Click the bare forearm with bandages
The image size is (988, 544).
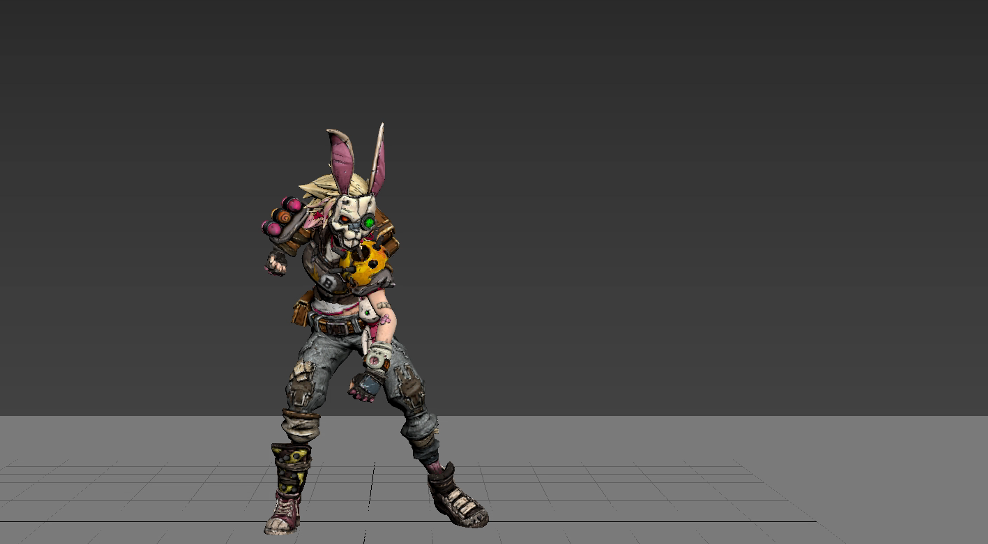coord(384,318)
